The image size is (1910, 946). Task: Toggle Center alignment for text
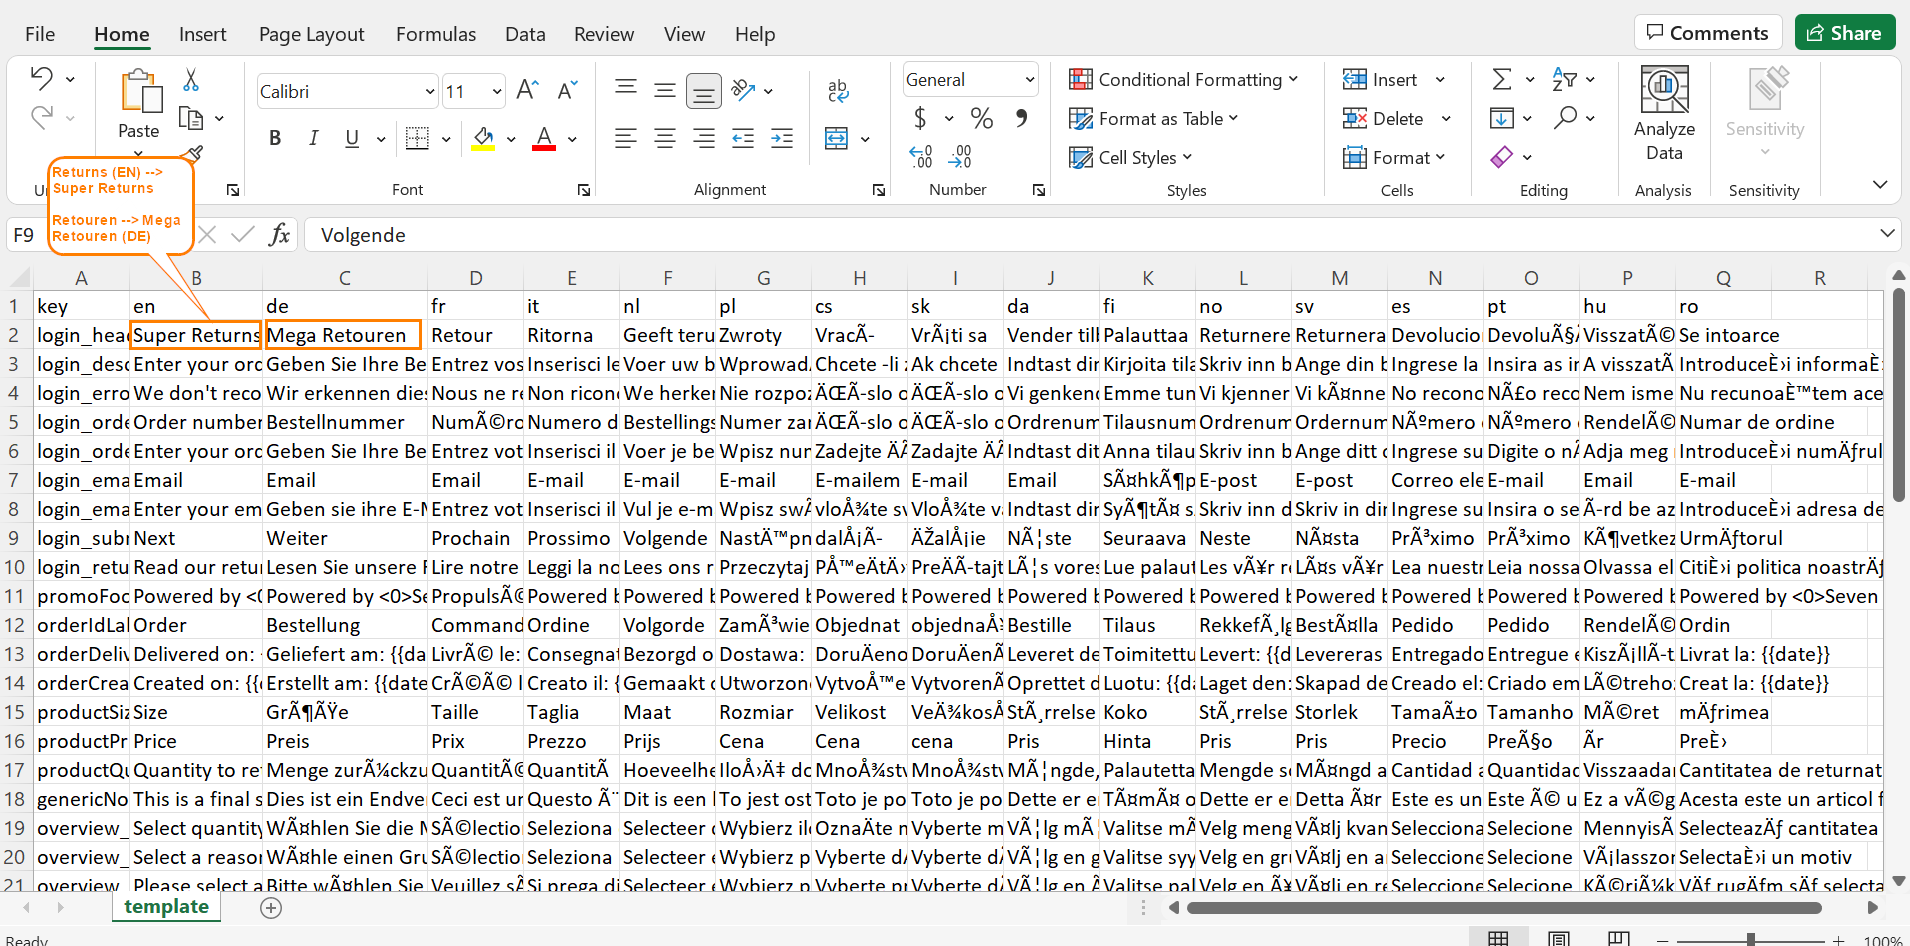coord(665,138)
